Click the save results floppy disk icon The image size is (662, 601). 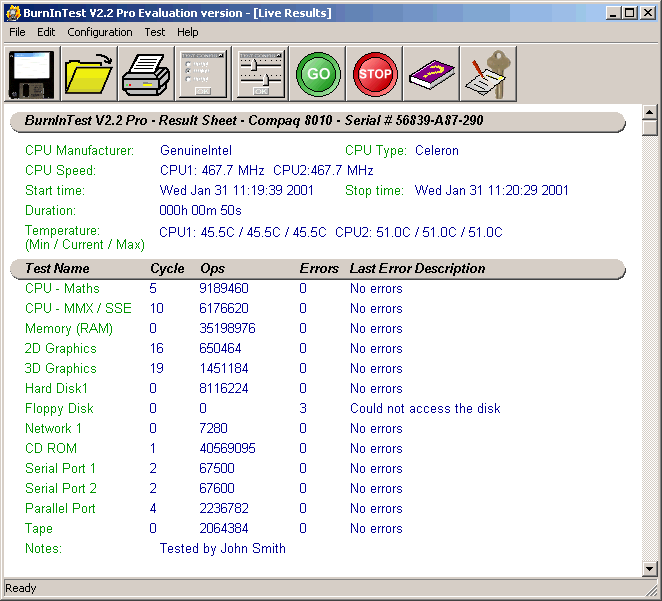tap(32, 74)
